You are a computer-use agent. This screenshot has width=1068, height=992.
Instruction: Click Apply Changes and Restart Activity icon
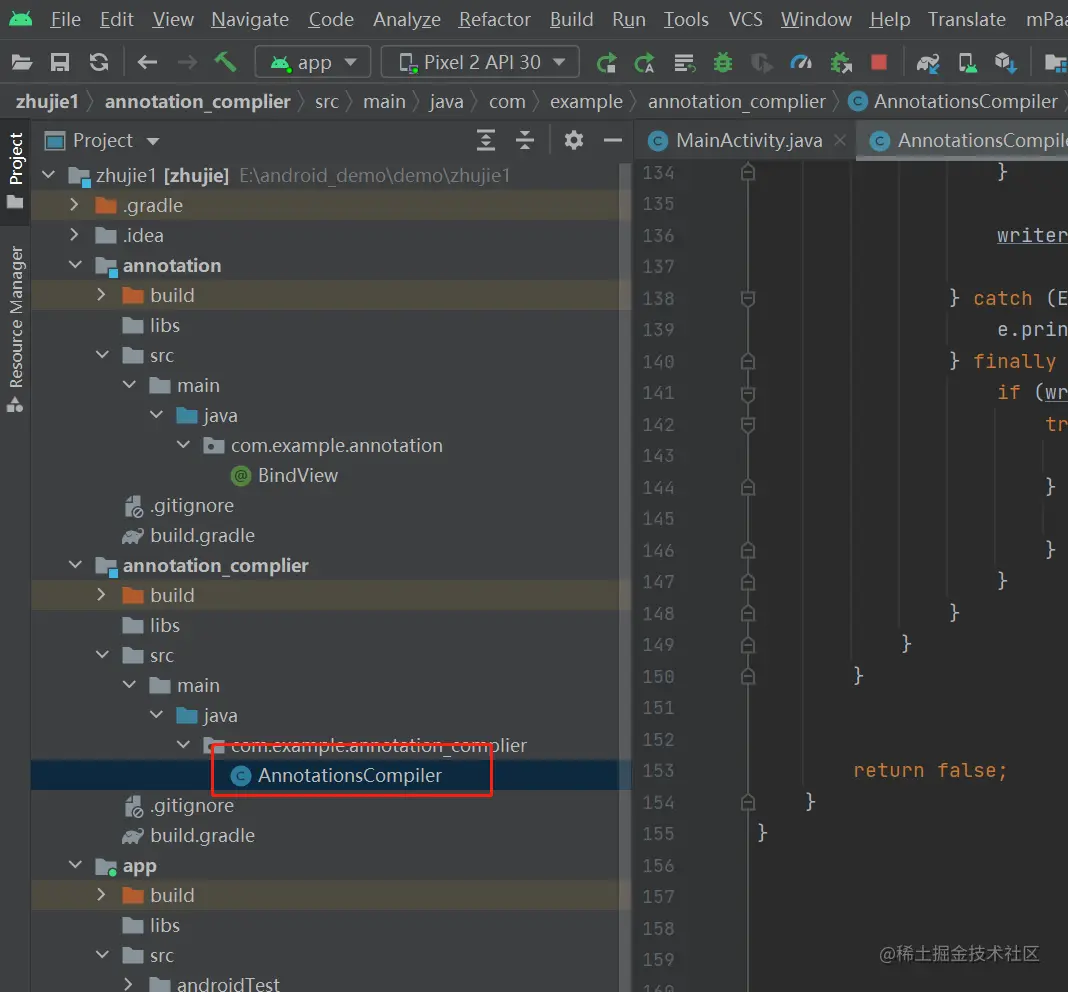coord(644,63)
